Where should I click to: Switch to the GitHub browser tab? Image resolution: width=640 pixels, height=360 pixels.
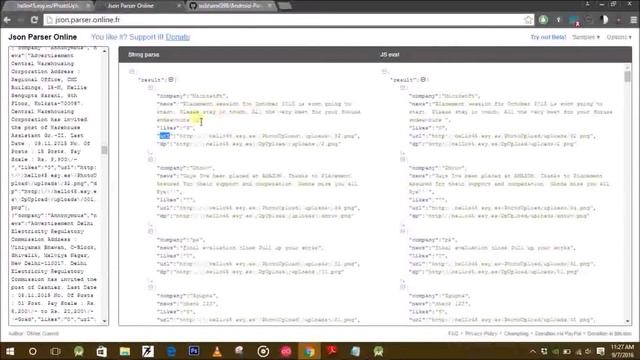[x=231, y=6]
